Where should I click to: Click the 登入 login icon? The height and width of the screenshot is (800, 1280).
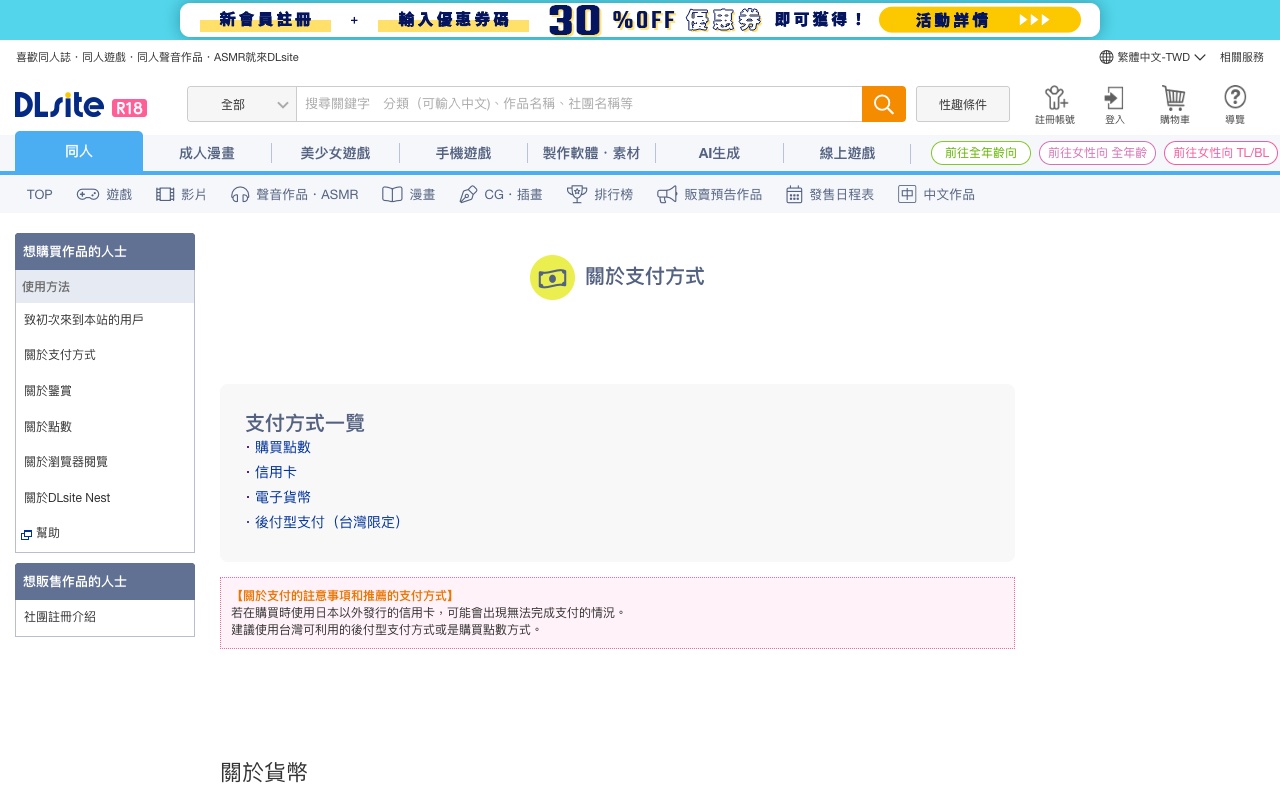[1114, 105]
